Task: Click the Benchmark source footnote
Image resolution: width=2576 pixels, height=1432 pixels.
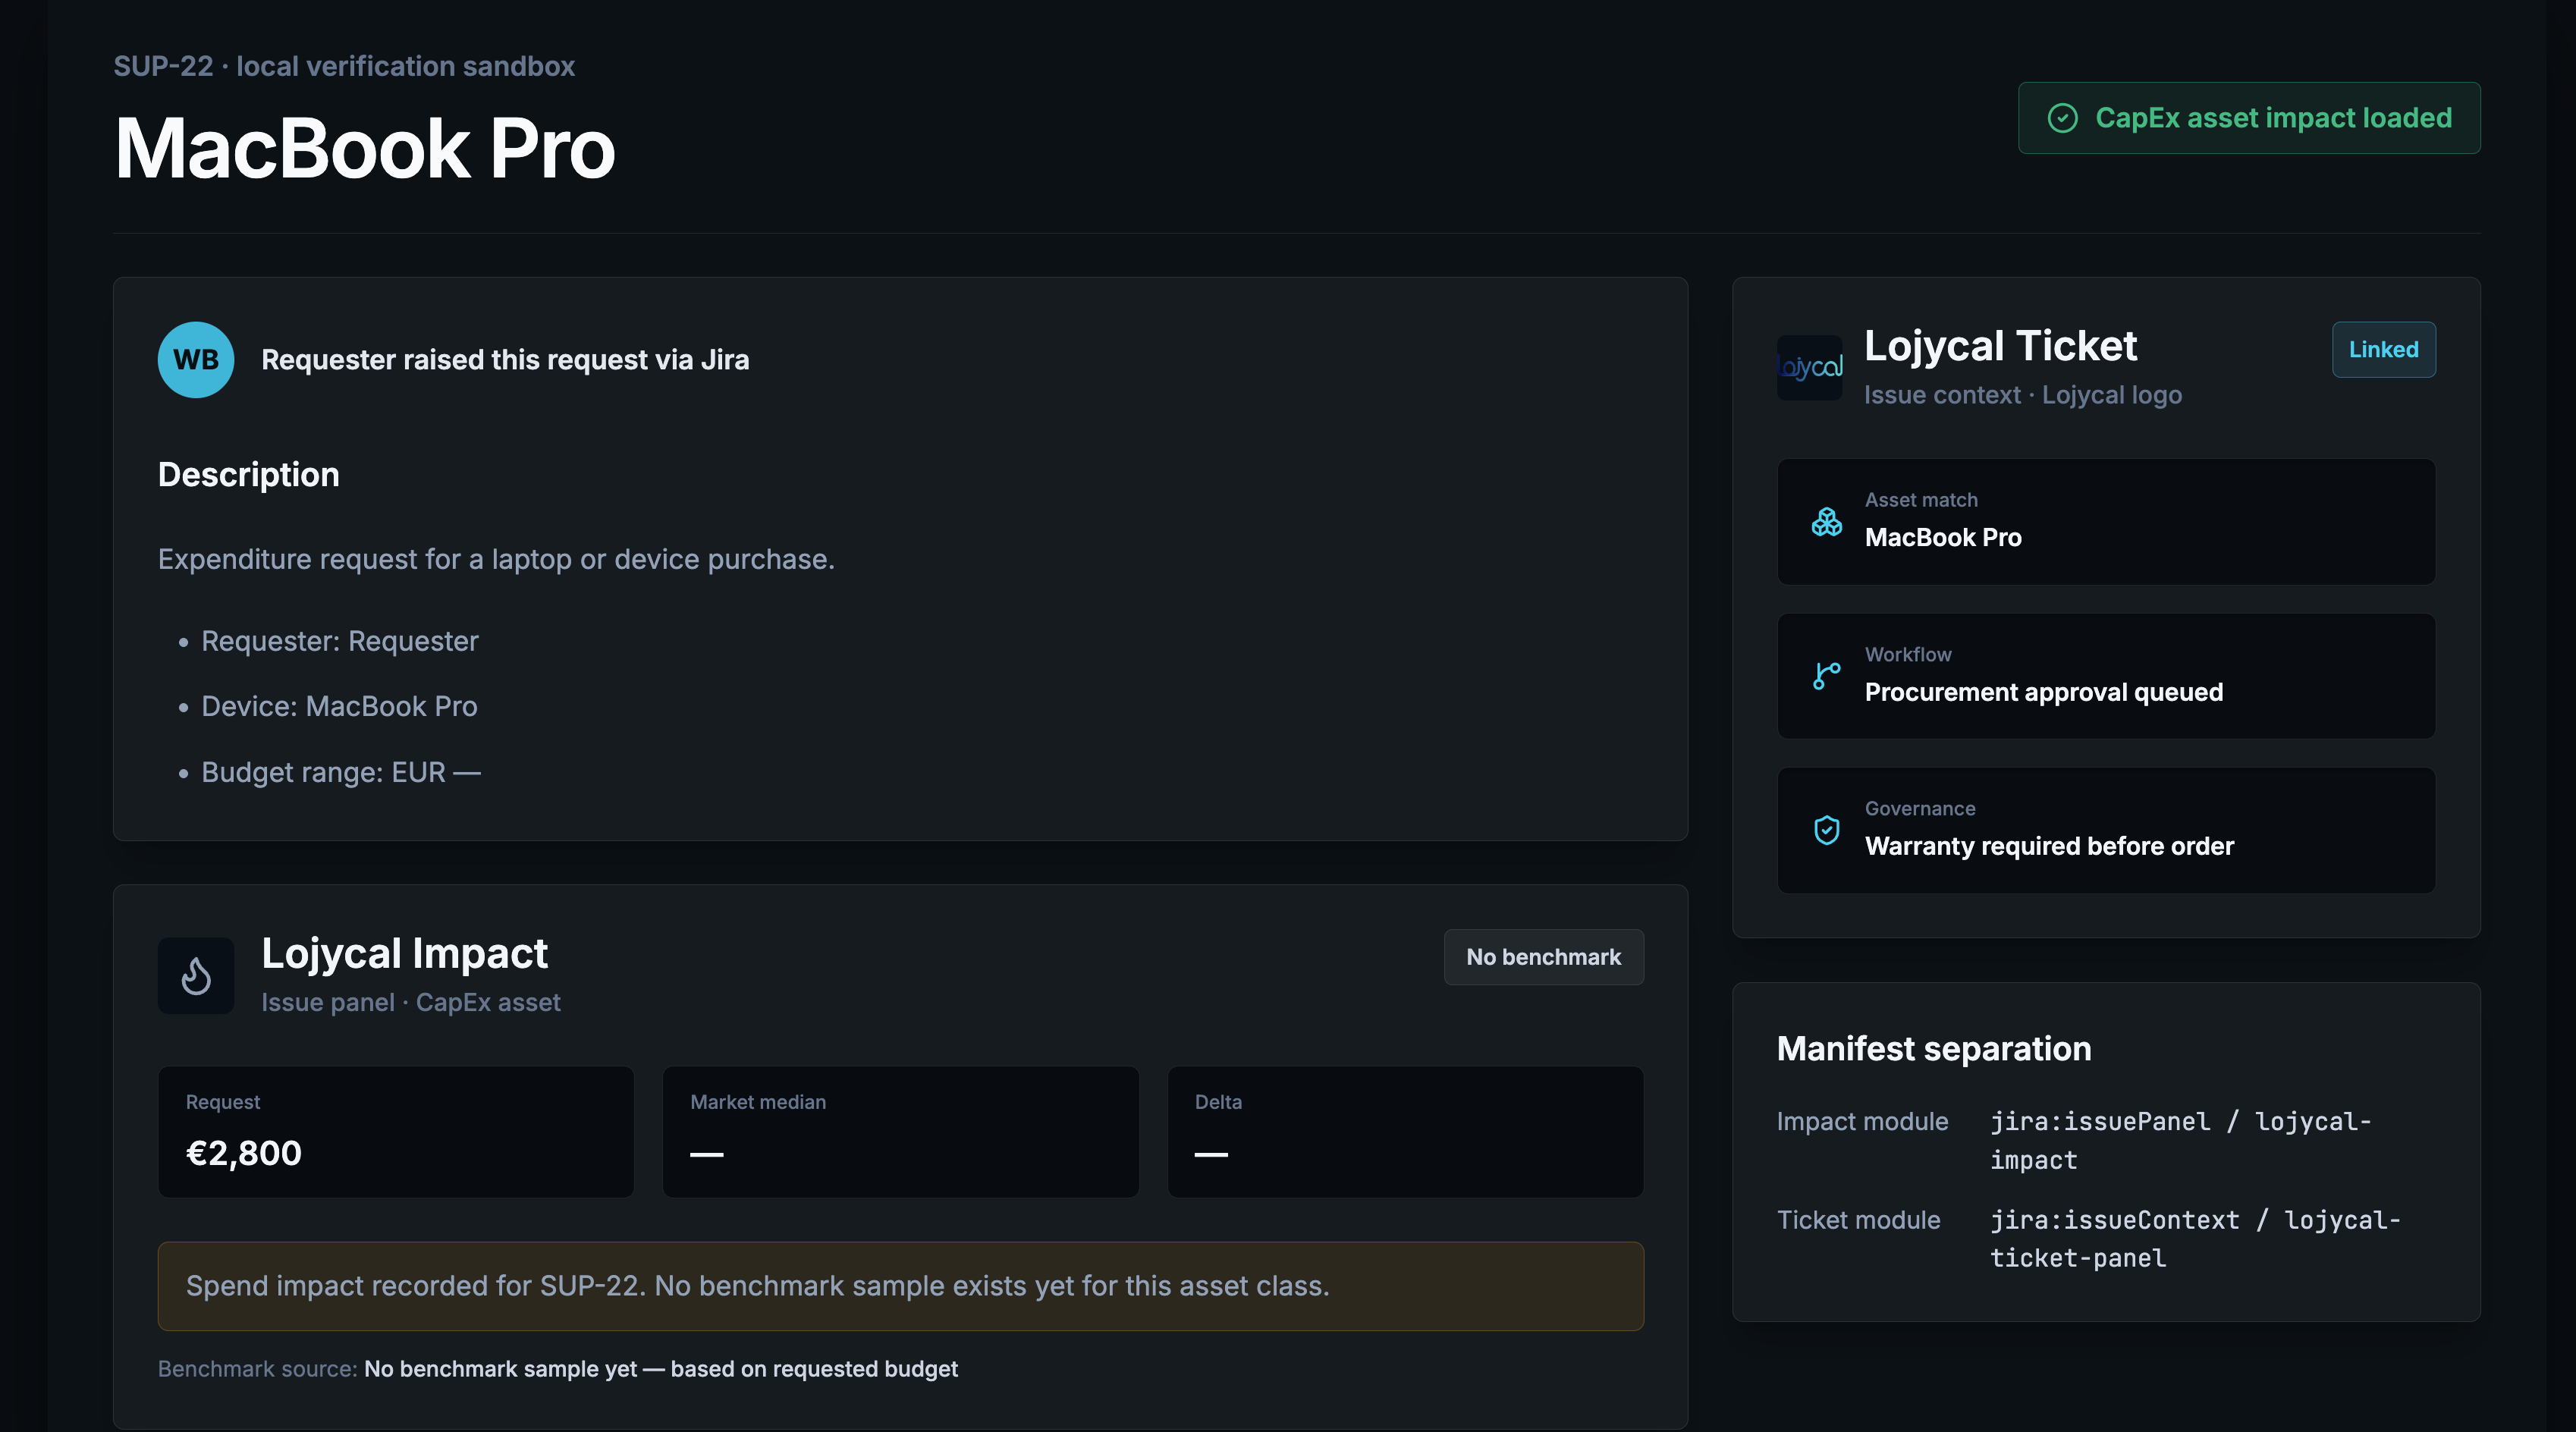Action: (558, 1369)
